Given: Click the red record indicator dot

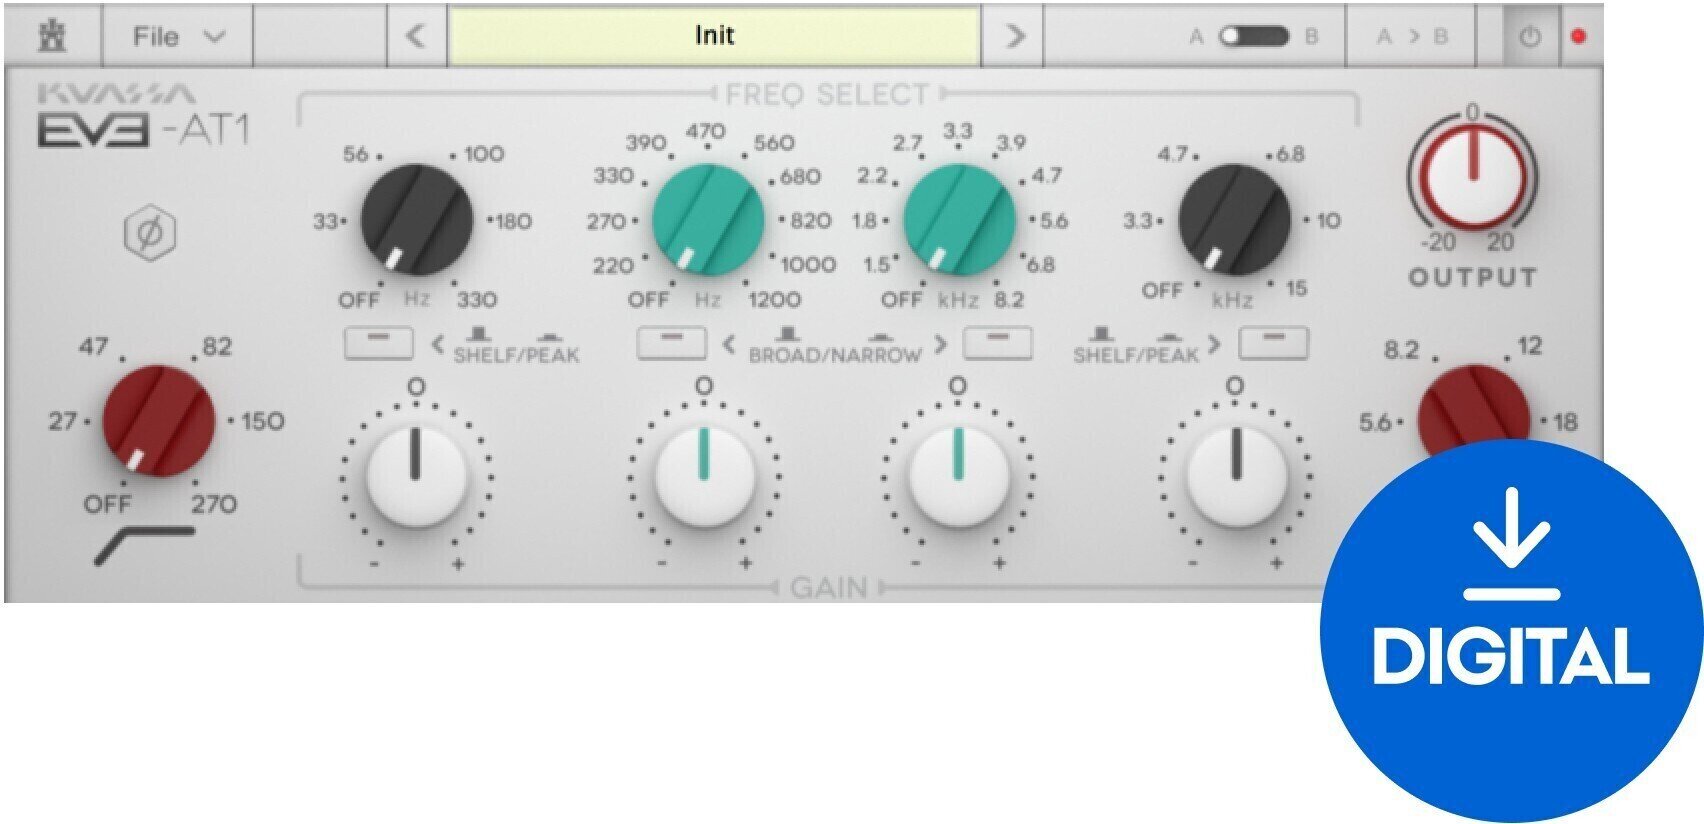Looking at the screenshot, I should click(1579, 37).
